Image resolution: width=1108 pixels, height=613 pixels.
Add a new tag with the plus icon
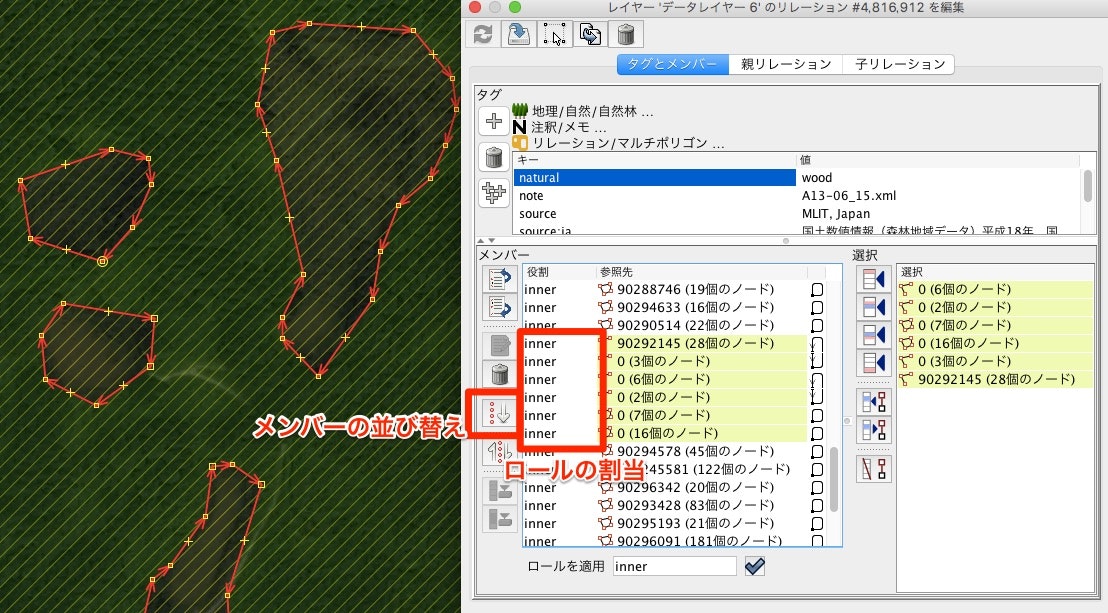(x=493, y=120)
